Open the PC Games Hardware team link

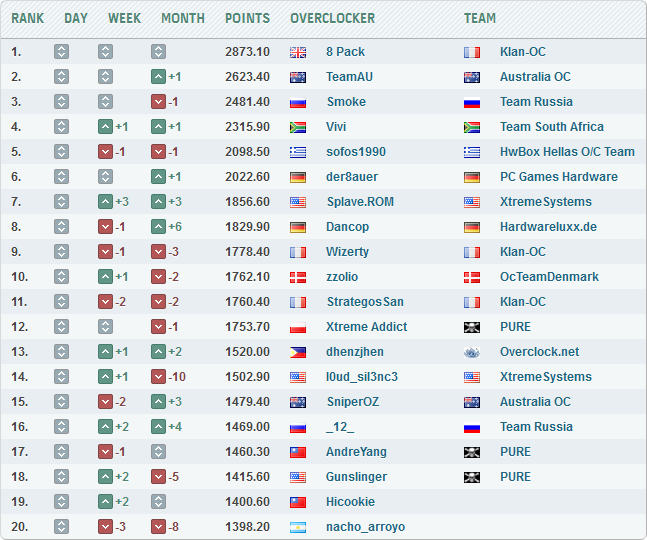(x=559, y=177)
